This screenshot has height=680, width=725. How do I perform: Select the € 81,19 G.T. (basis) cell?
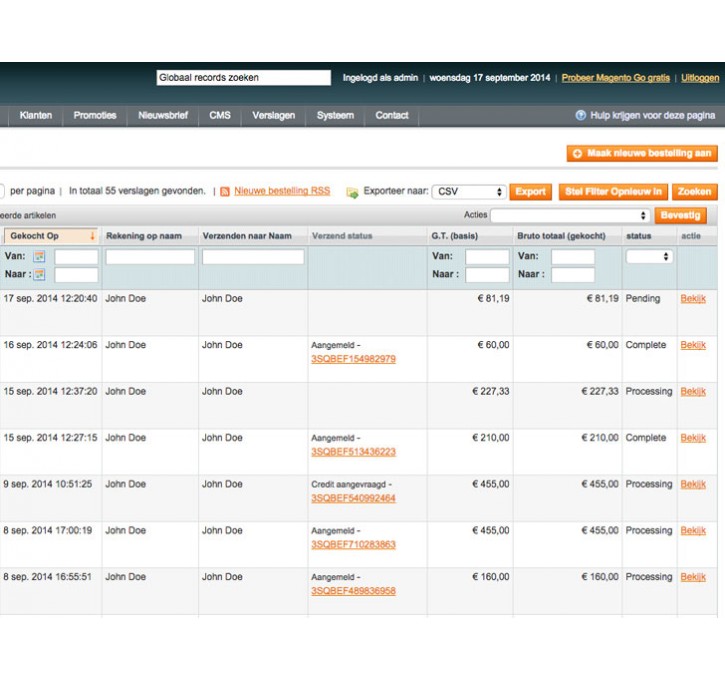point(470,312)
